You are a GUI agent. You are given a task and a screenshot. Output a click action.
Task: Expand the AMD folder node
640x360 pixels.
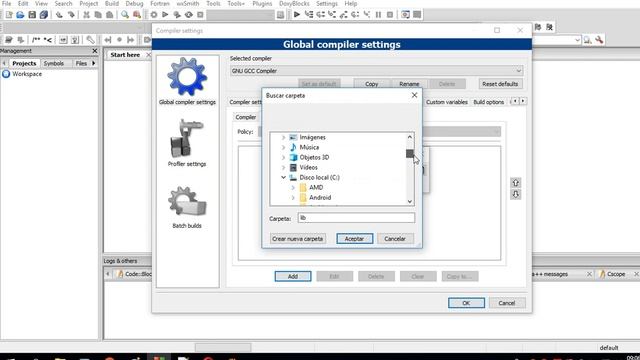click(x=293, y=187)
